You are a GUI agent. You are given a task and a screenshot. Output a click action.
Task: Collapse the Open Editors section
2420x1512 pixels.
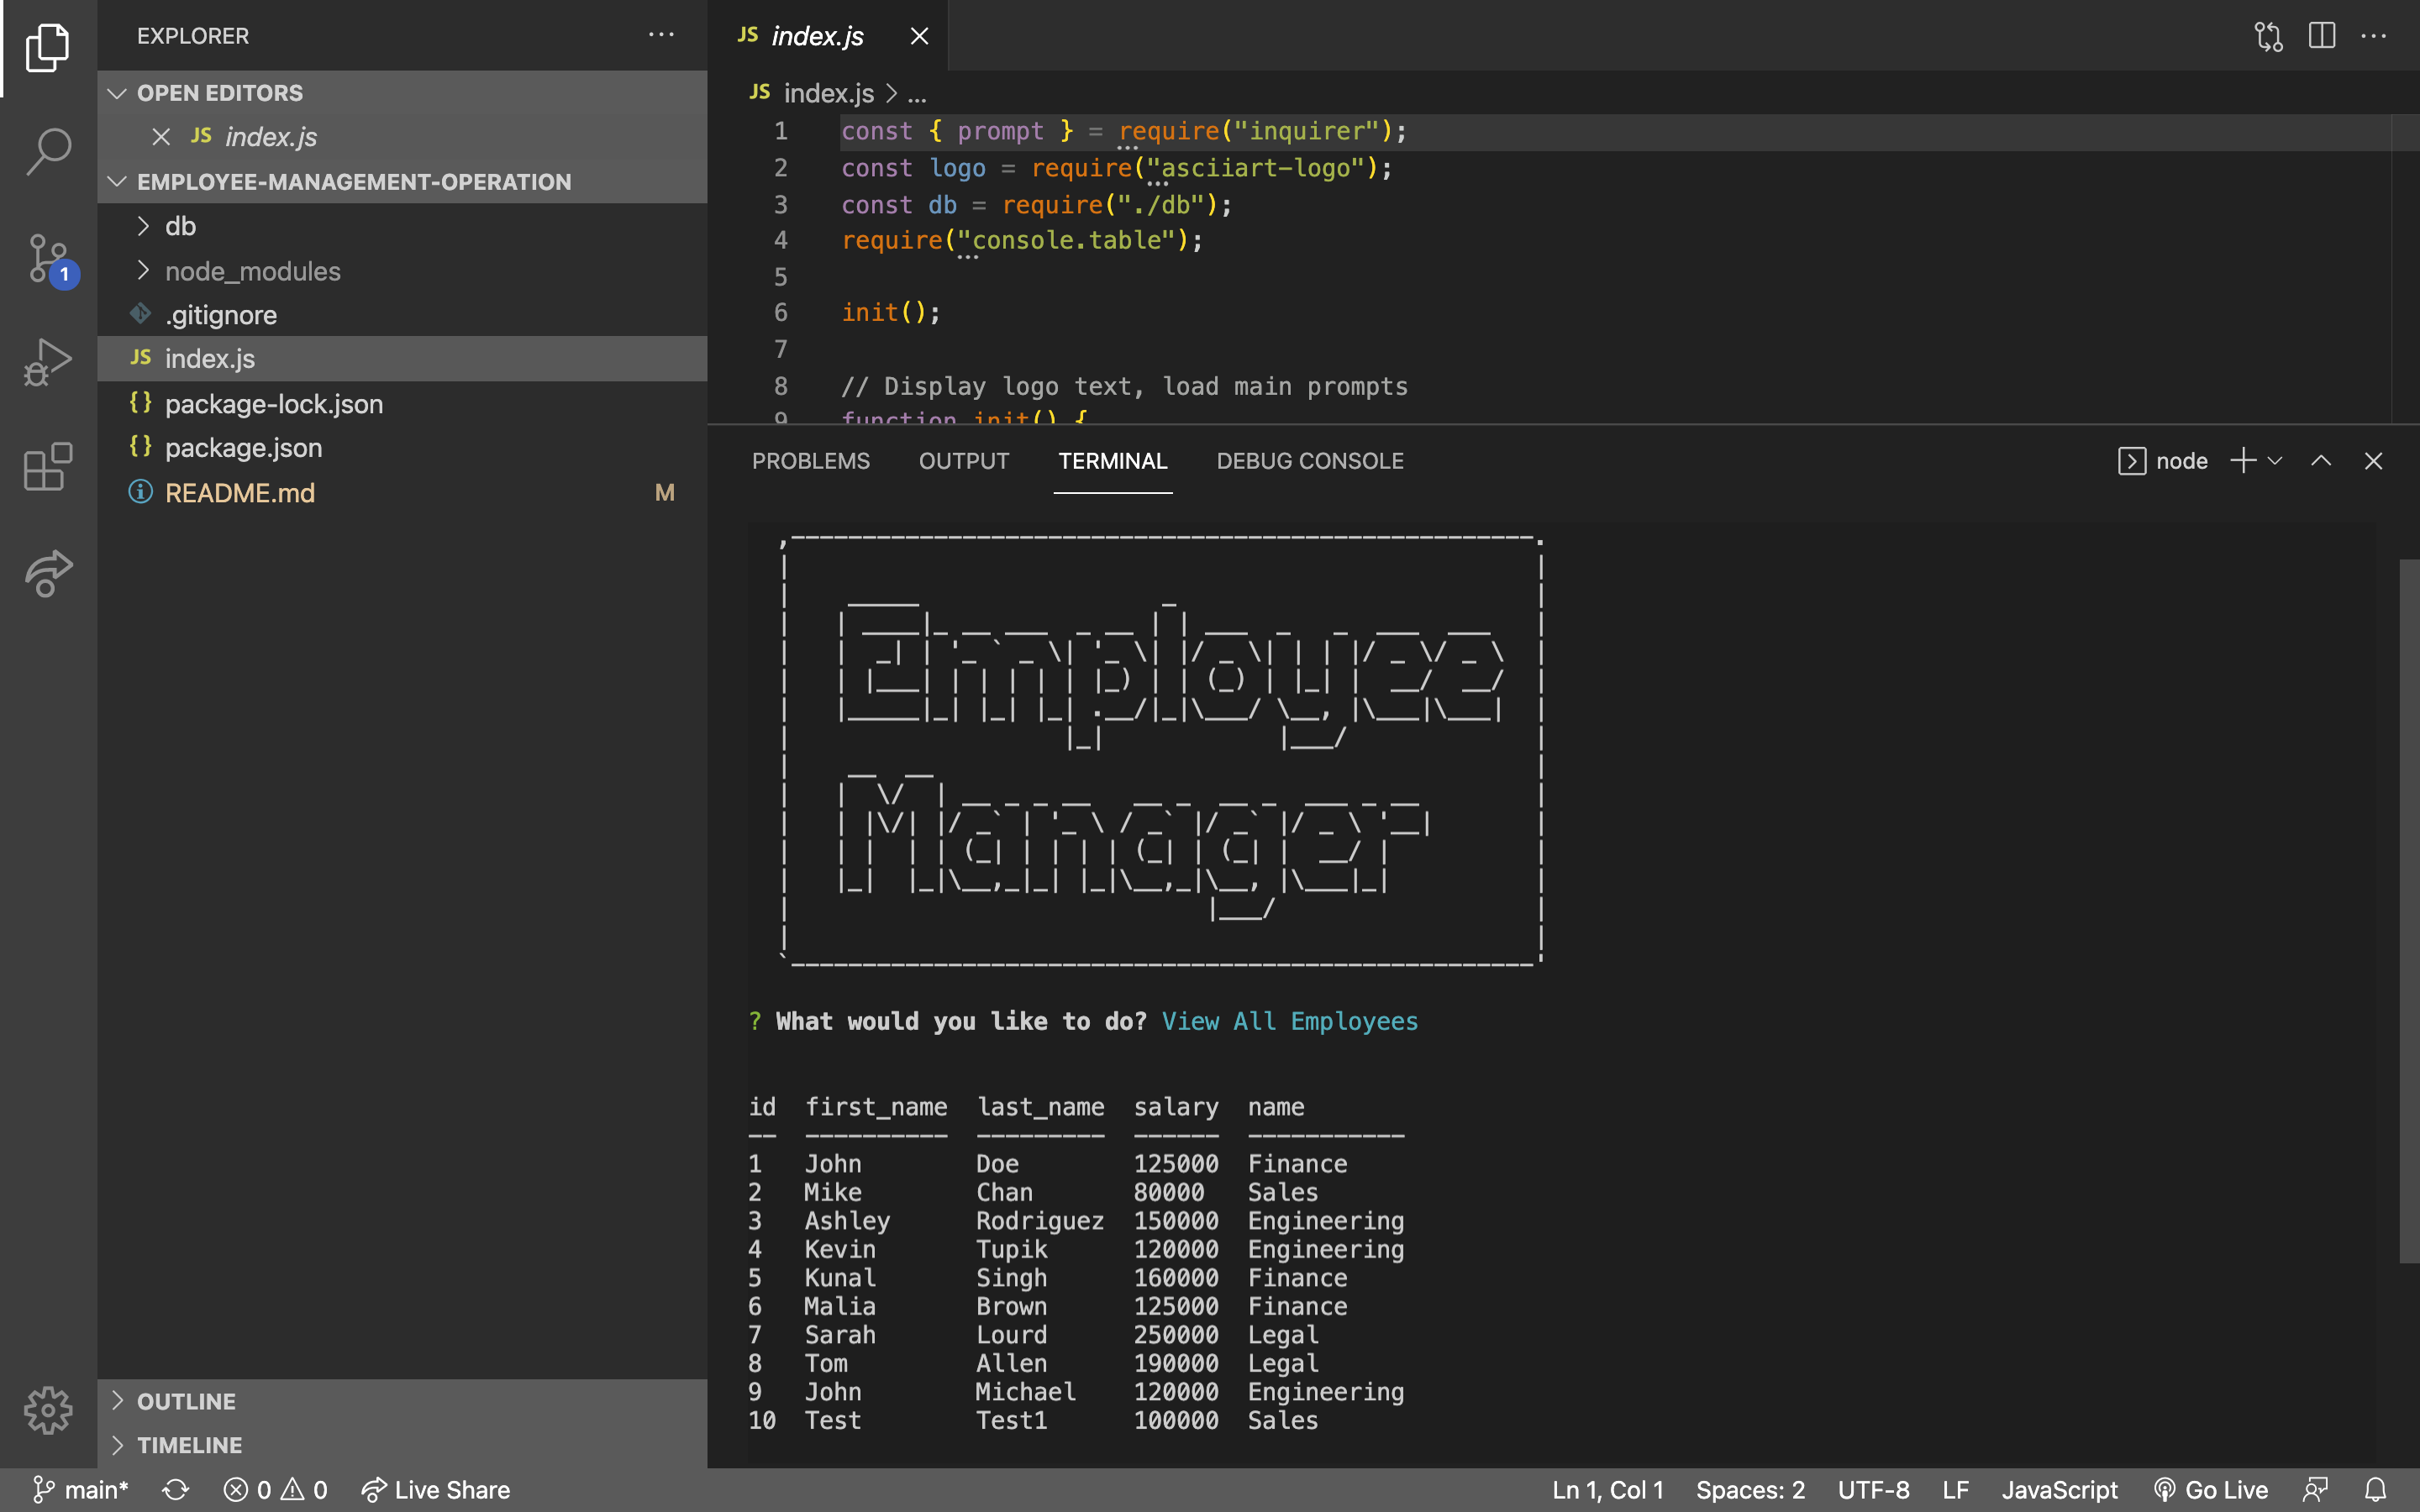pos(402,93)
